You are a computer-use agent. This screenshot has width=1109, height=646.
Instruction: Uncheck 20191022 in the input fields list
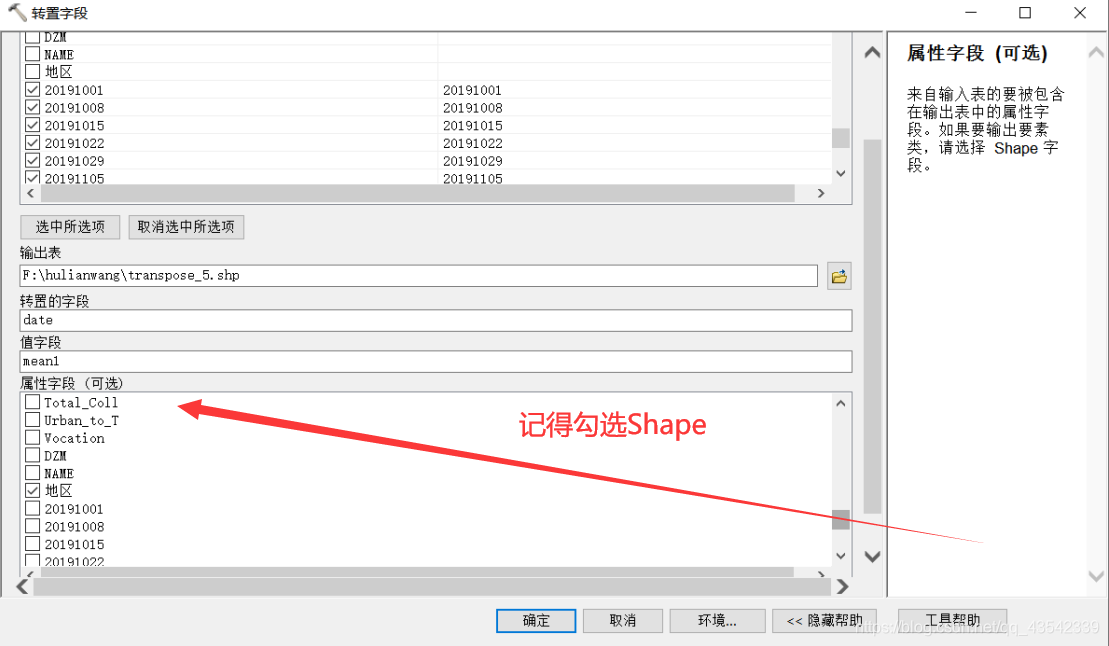click(33, 143)
